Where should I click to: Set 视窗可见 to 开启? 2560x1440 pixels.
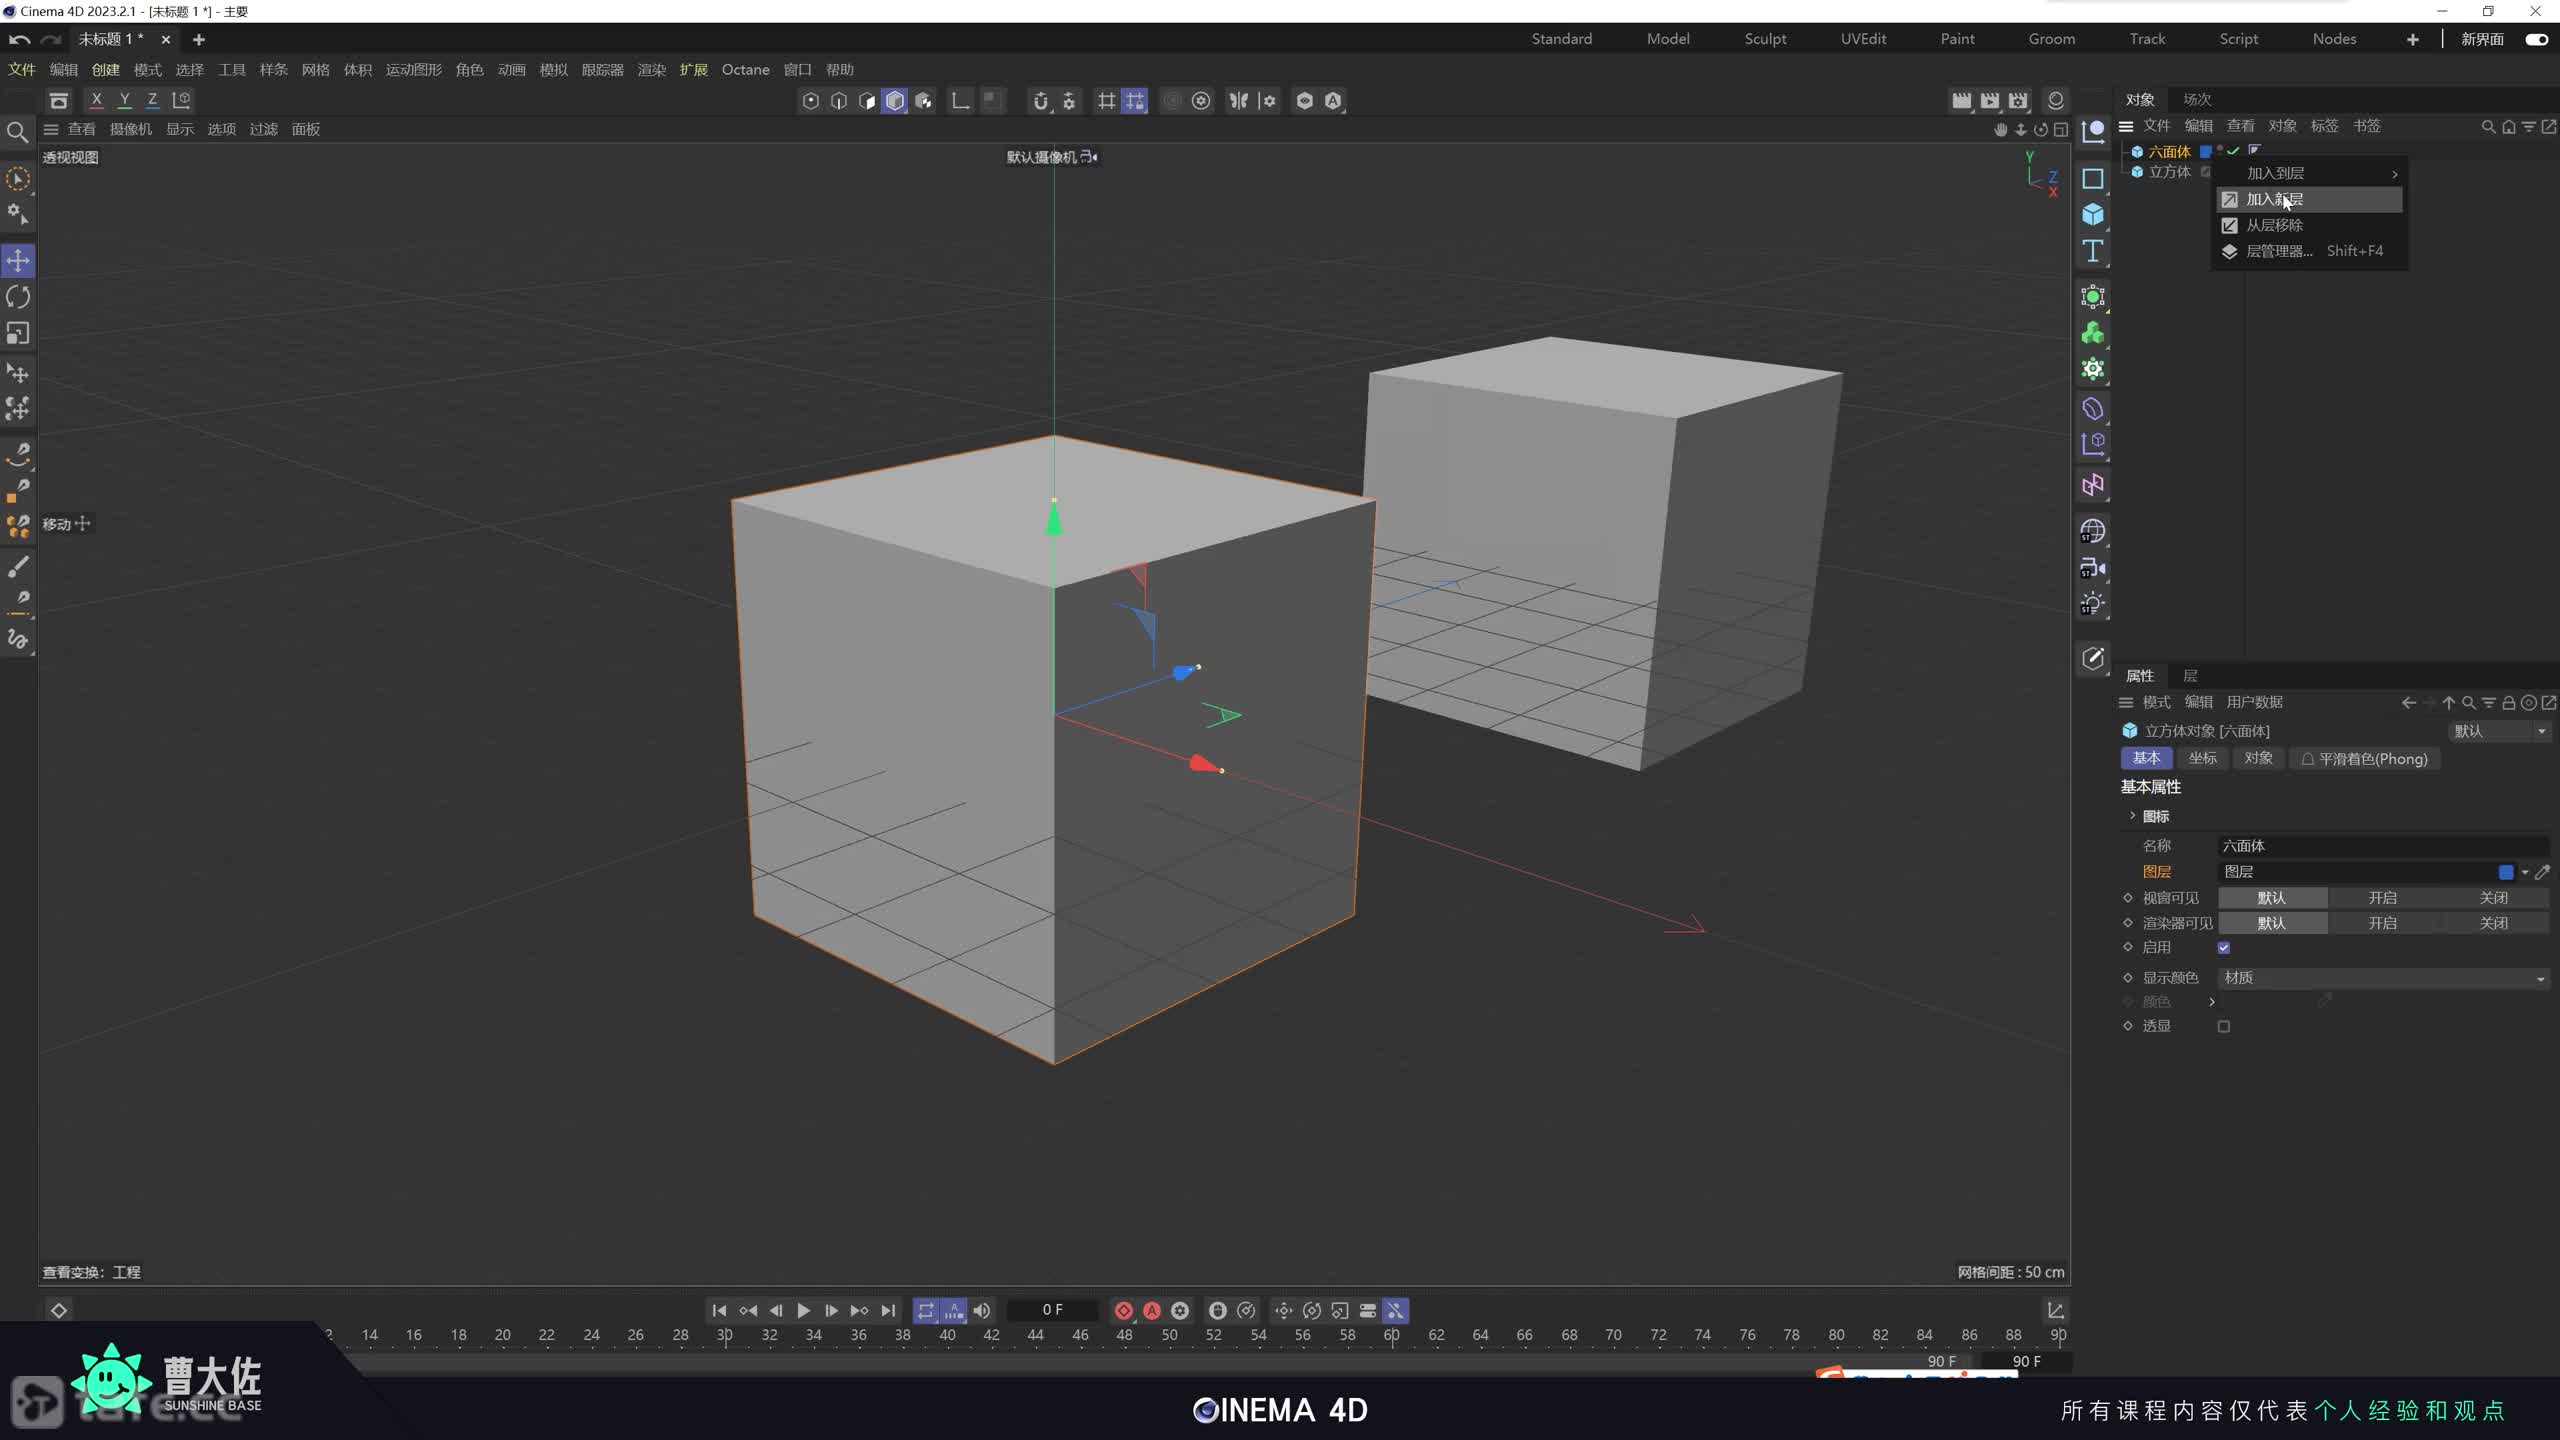(2382, 898)
